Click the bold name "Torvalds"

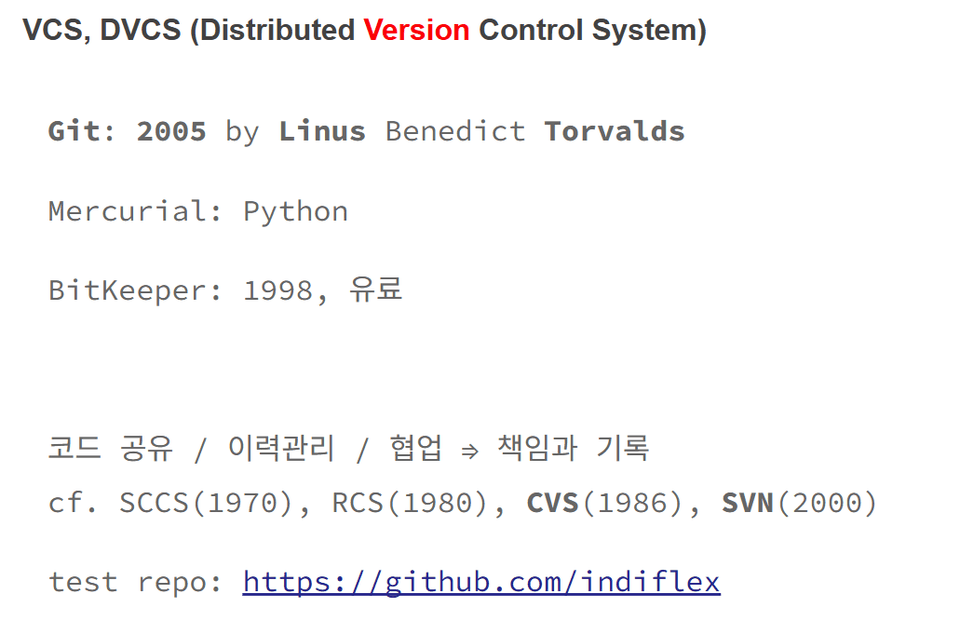(614, 131)
